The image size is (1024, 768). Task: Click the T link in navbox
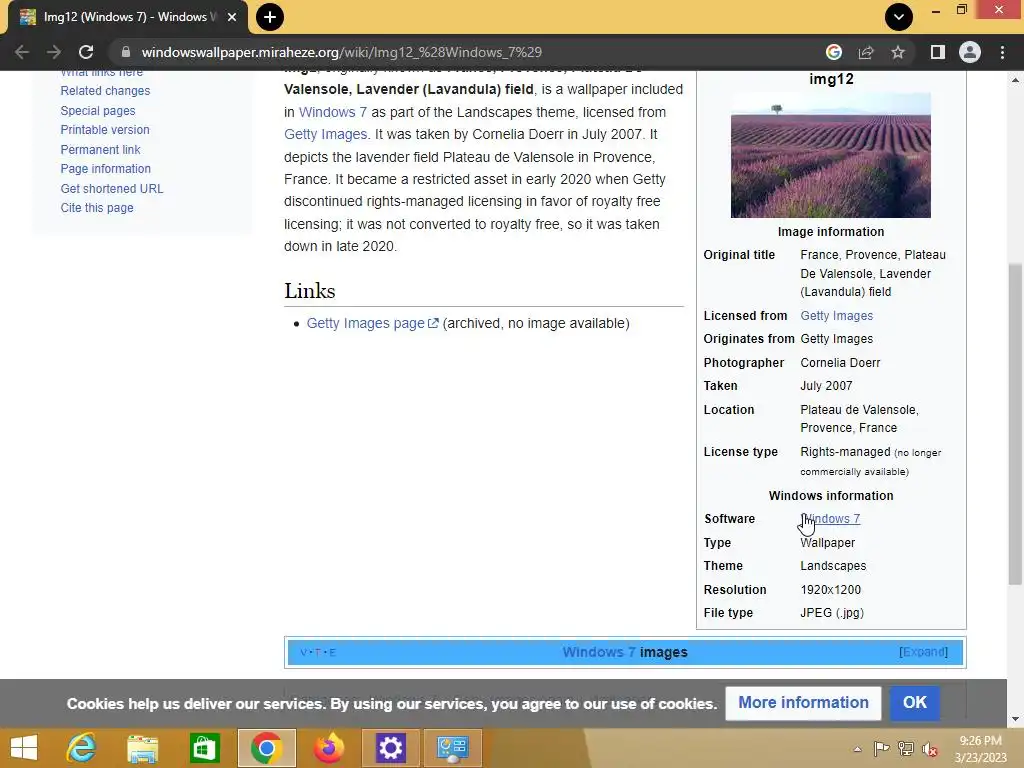(318, 652)
